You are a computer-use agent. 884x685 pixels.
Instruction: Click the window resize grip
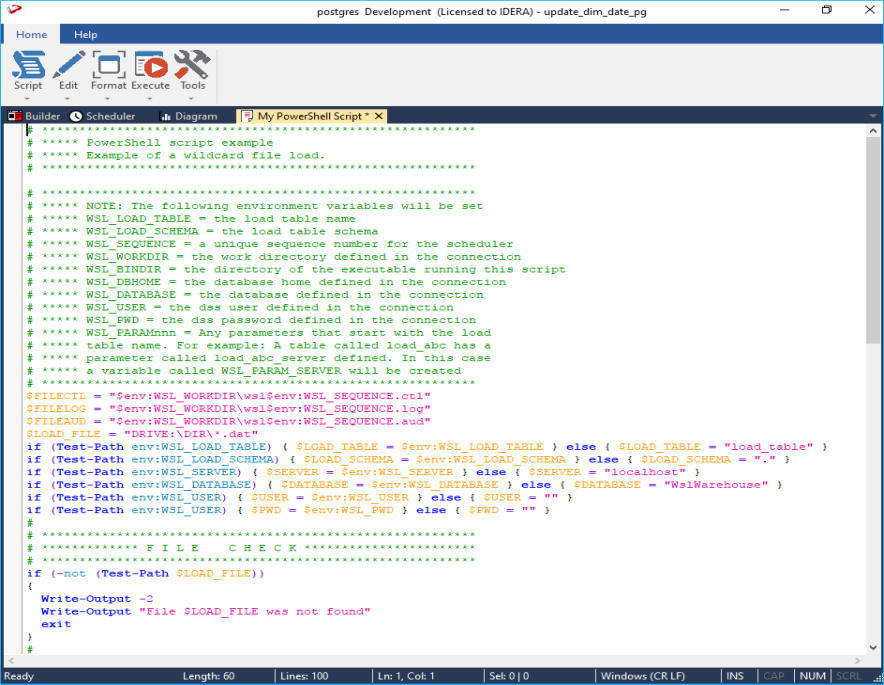pos(877,678)
